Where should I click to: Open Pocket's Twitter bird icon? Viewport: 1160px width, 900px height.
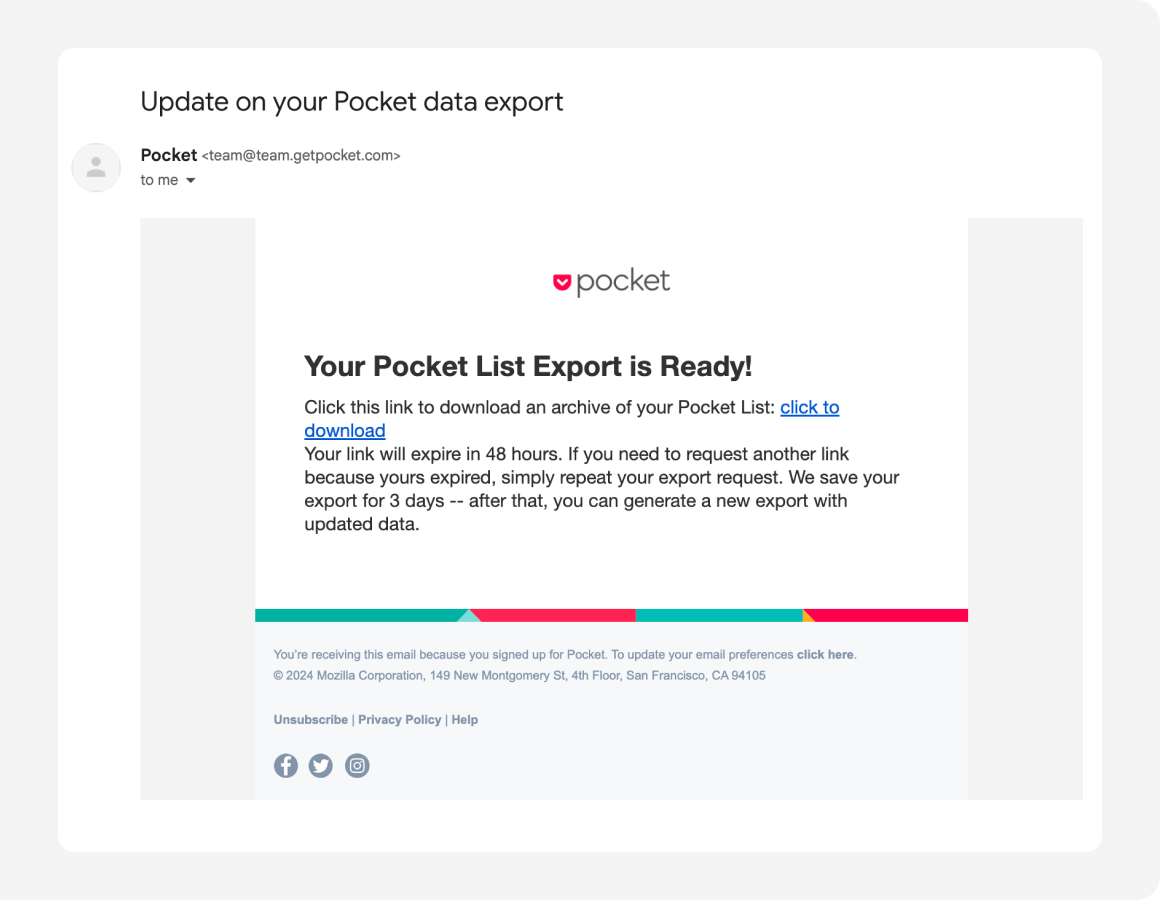pos(321,765)
